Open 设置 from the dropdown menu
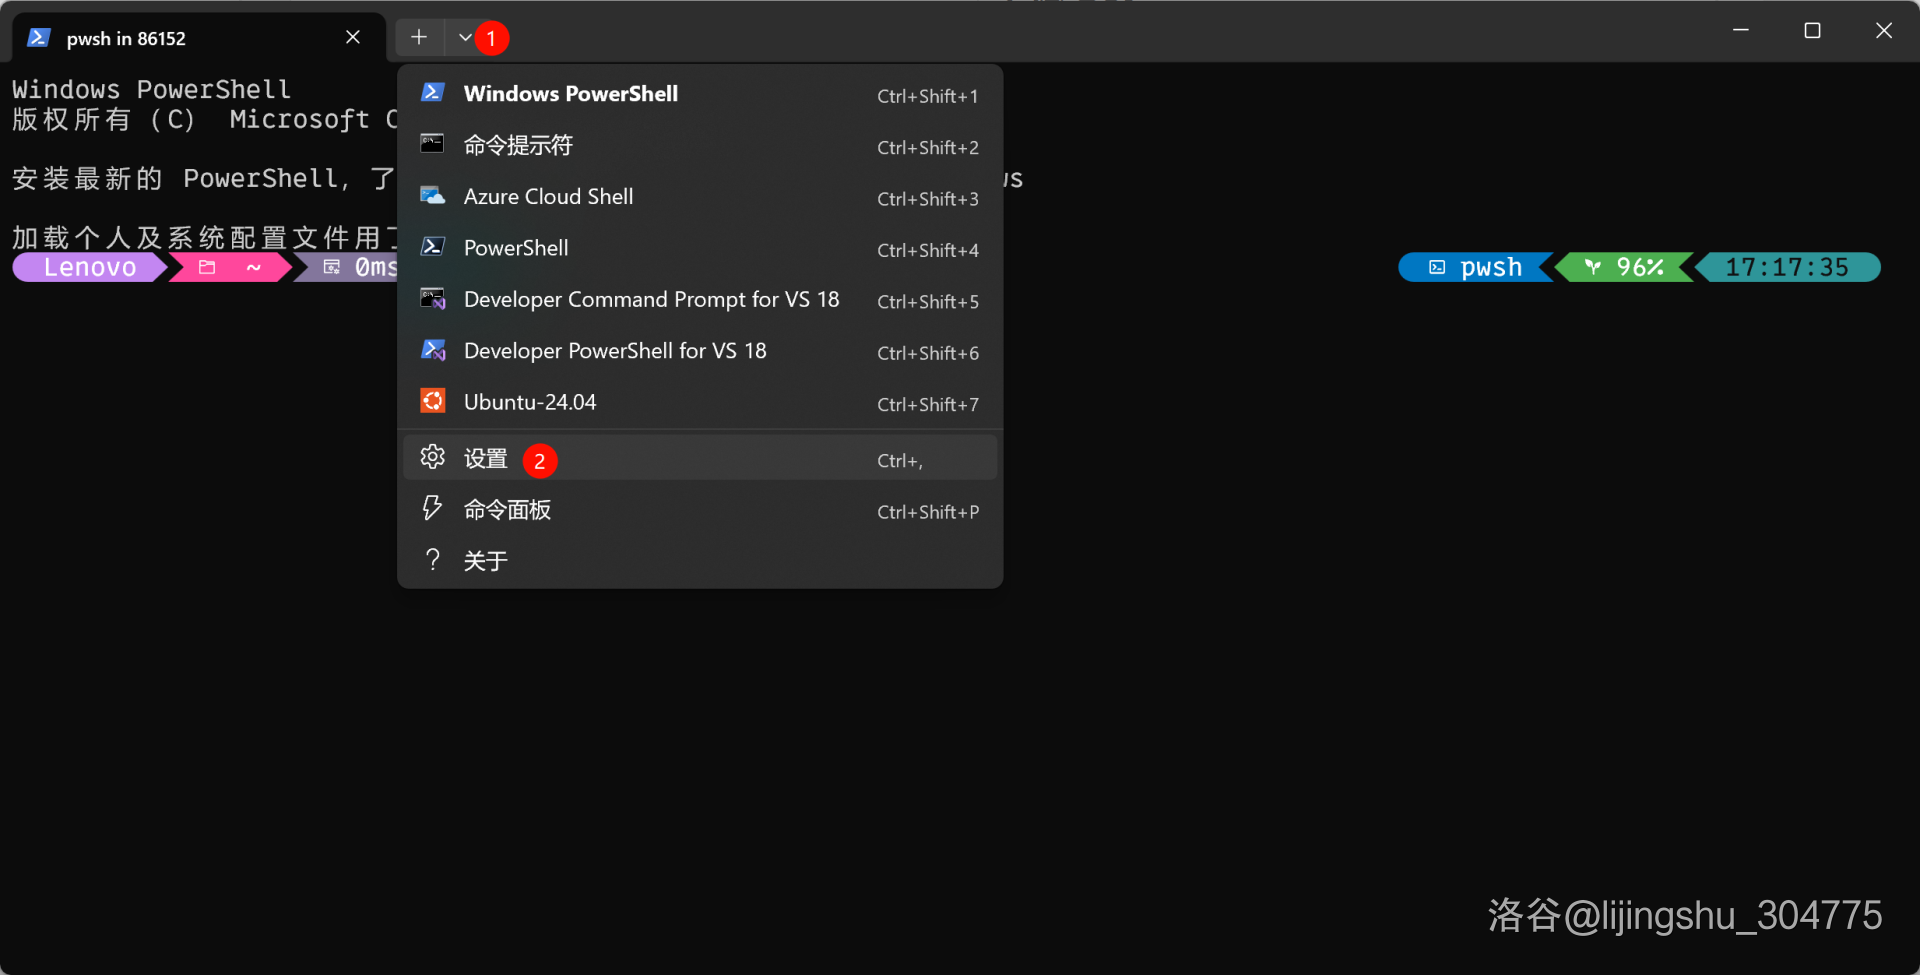Viewport: 1920px width, 975px height. [486, 459]
